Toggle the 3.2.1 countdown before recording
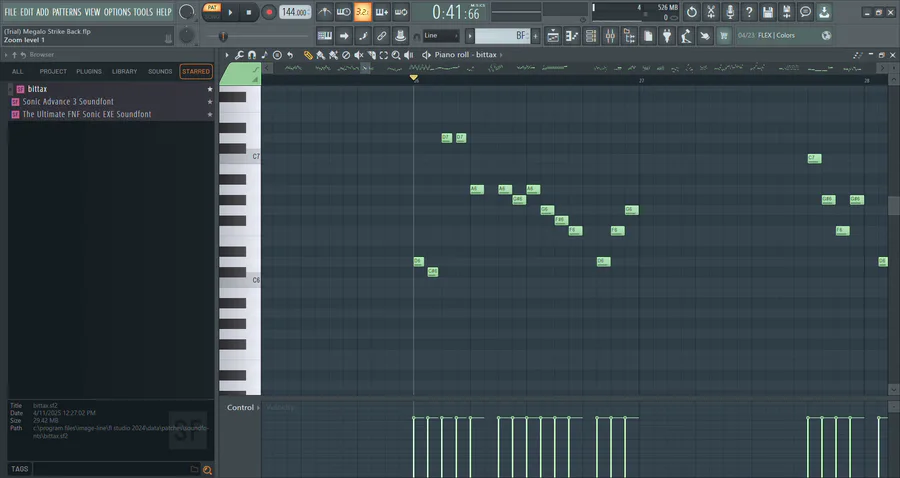Viewport: 900px width, 478px height. pos(363,12)
